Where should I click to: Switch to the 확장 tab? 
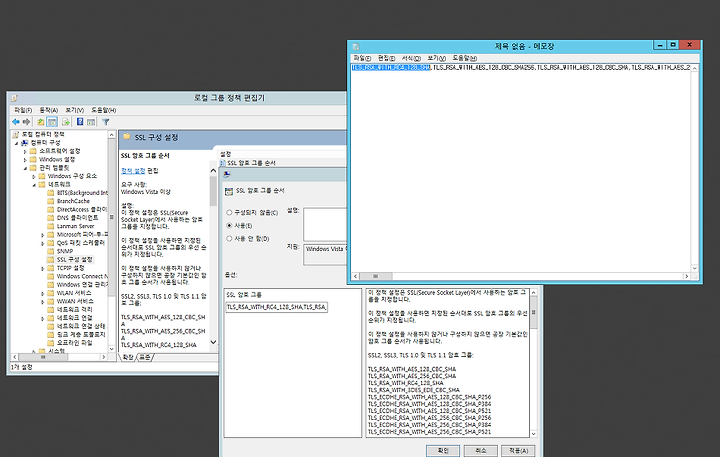128,357
